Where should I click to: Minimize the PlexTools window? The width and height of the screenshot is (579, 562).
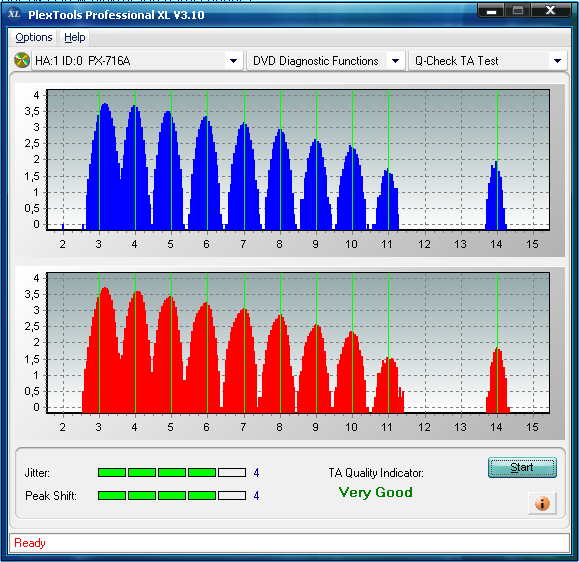click(491, 11)
